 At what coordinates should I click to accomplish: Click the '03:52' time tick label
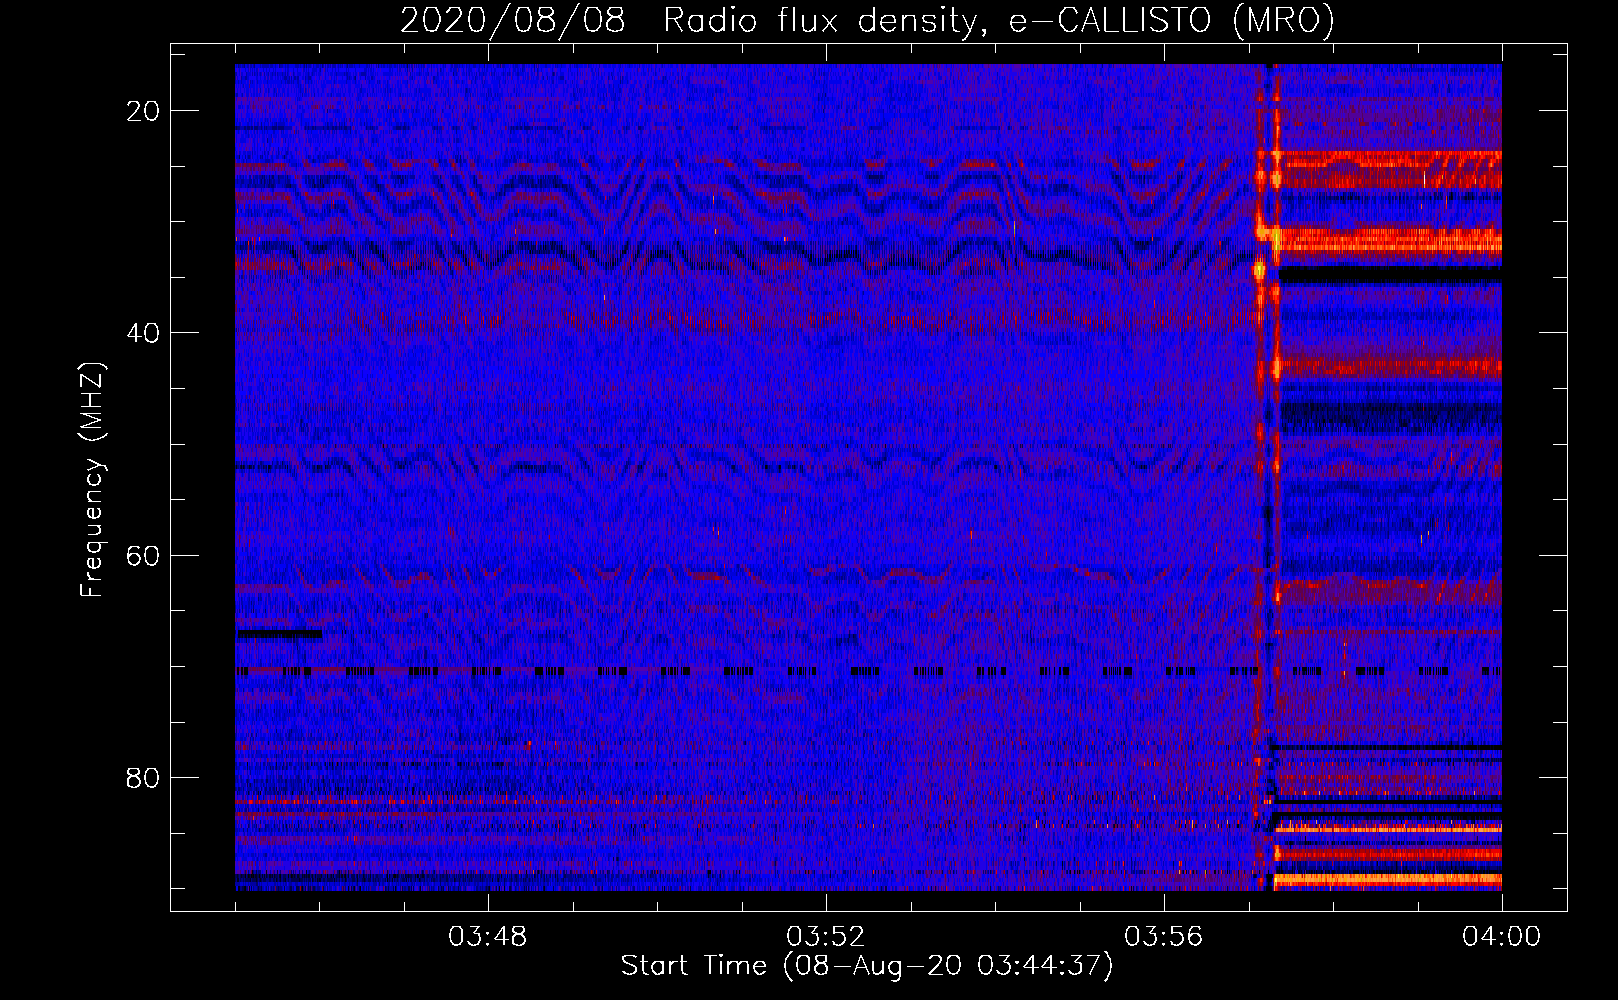click(x=826, y=937)
